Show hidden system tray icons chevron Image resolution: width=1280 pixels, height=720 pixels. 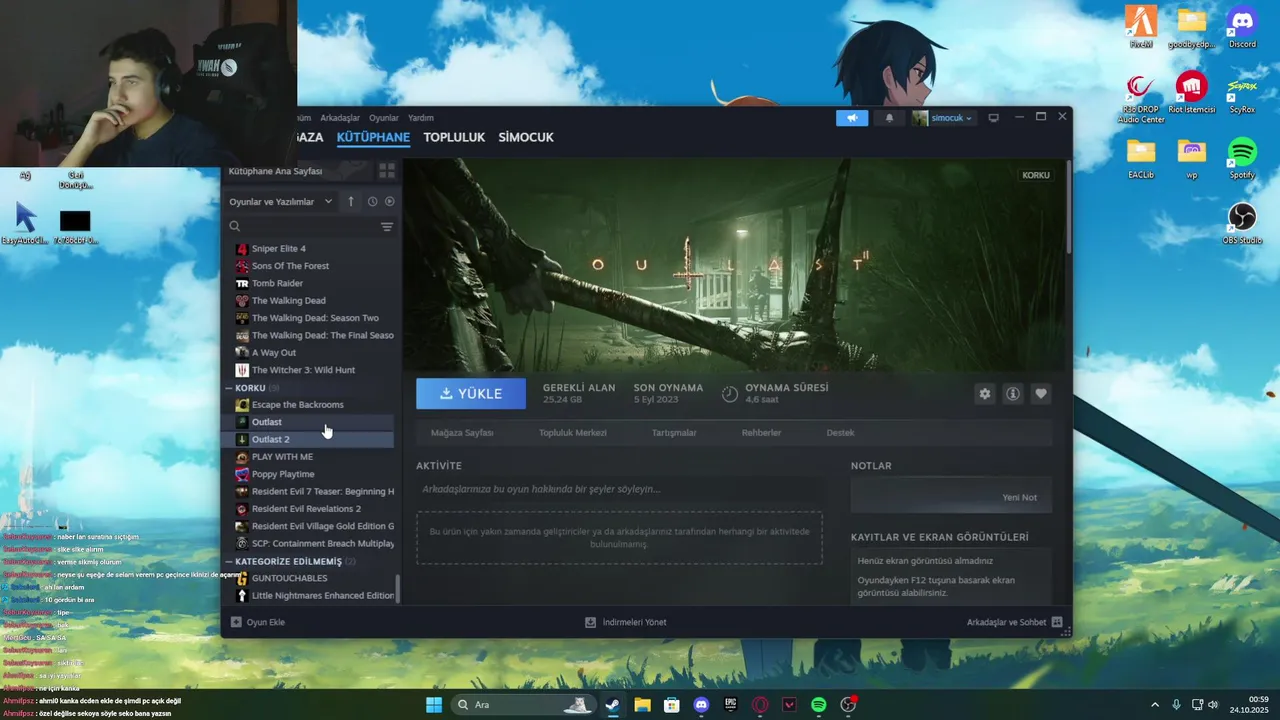(1153, 705)
